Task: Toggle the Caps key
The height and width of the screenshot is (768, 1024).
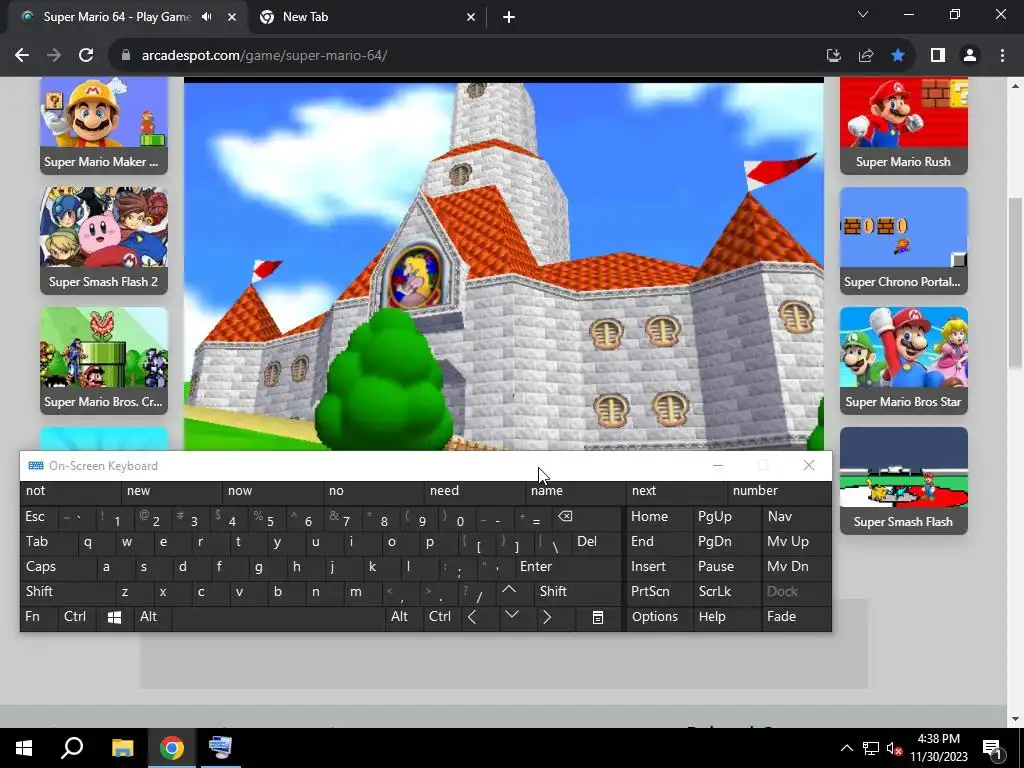Action: [59, 567]
